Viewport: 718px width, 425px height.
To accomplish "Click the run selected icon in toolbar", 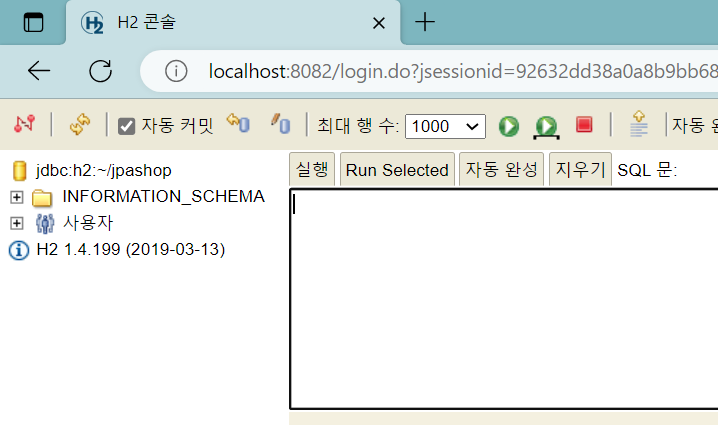I will click(546, 127).
